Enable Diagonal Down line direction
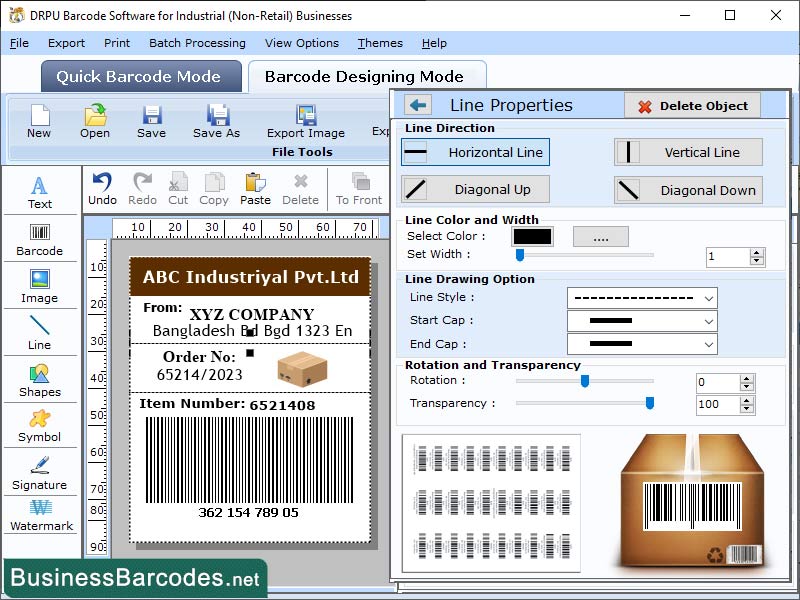This screenshot has height=600, width=800. tap(688, 190)
